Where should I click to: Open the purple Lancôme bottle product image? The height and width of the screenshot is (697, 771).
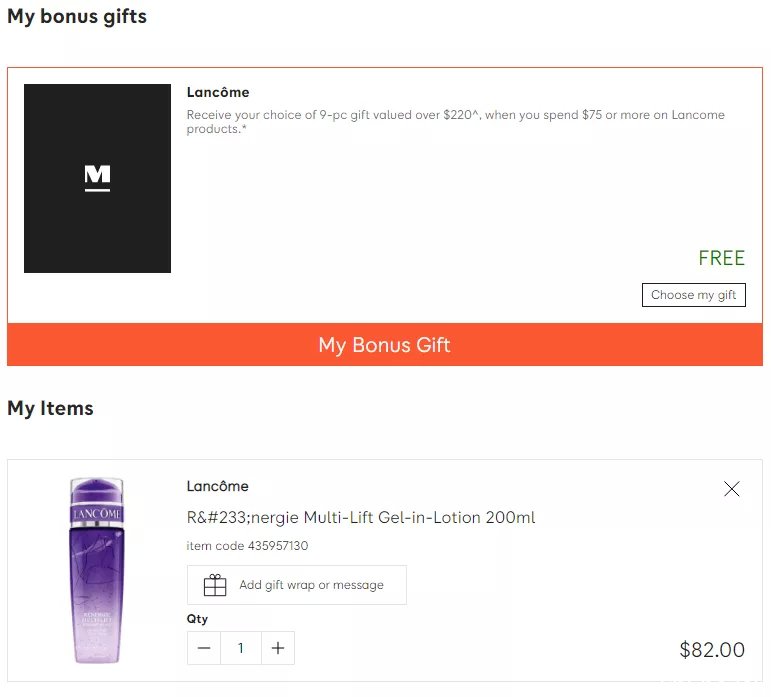[97, 570]
